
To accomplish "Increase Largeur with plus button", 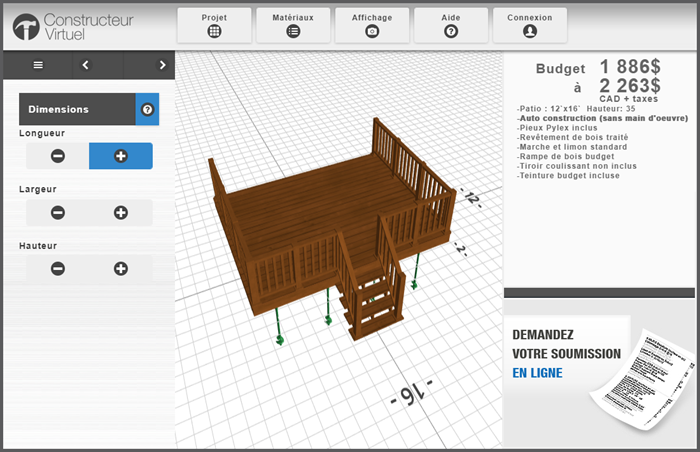I will (x=121, y=213).
